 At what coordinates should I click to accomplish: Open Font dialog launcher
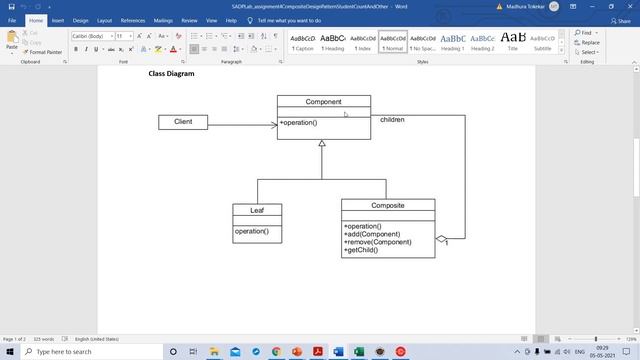click(183, 62)
